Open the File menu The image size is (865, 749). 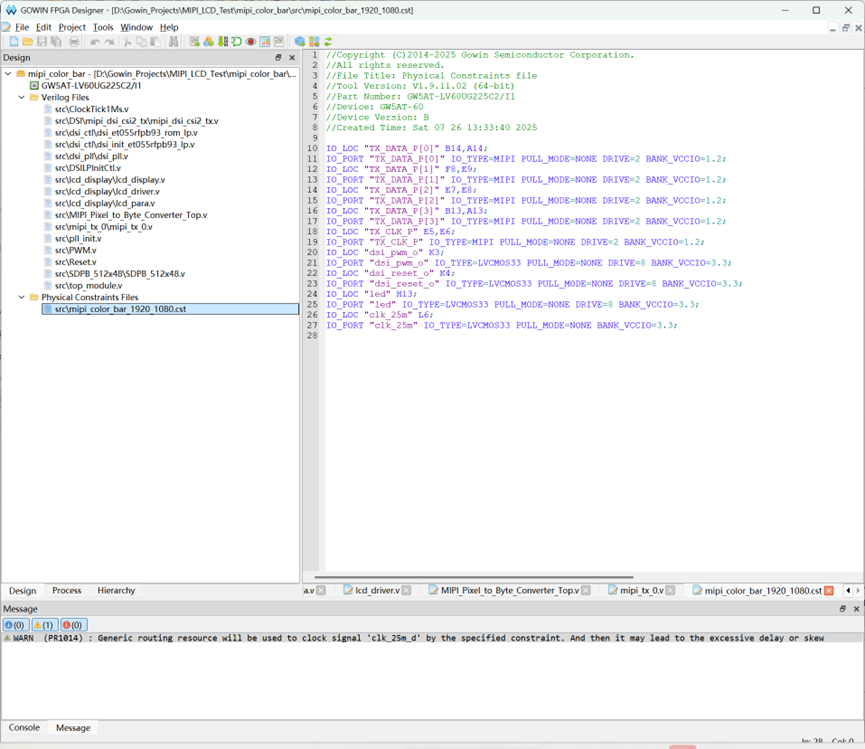pyautogui.click(x=22, y=27)
